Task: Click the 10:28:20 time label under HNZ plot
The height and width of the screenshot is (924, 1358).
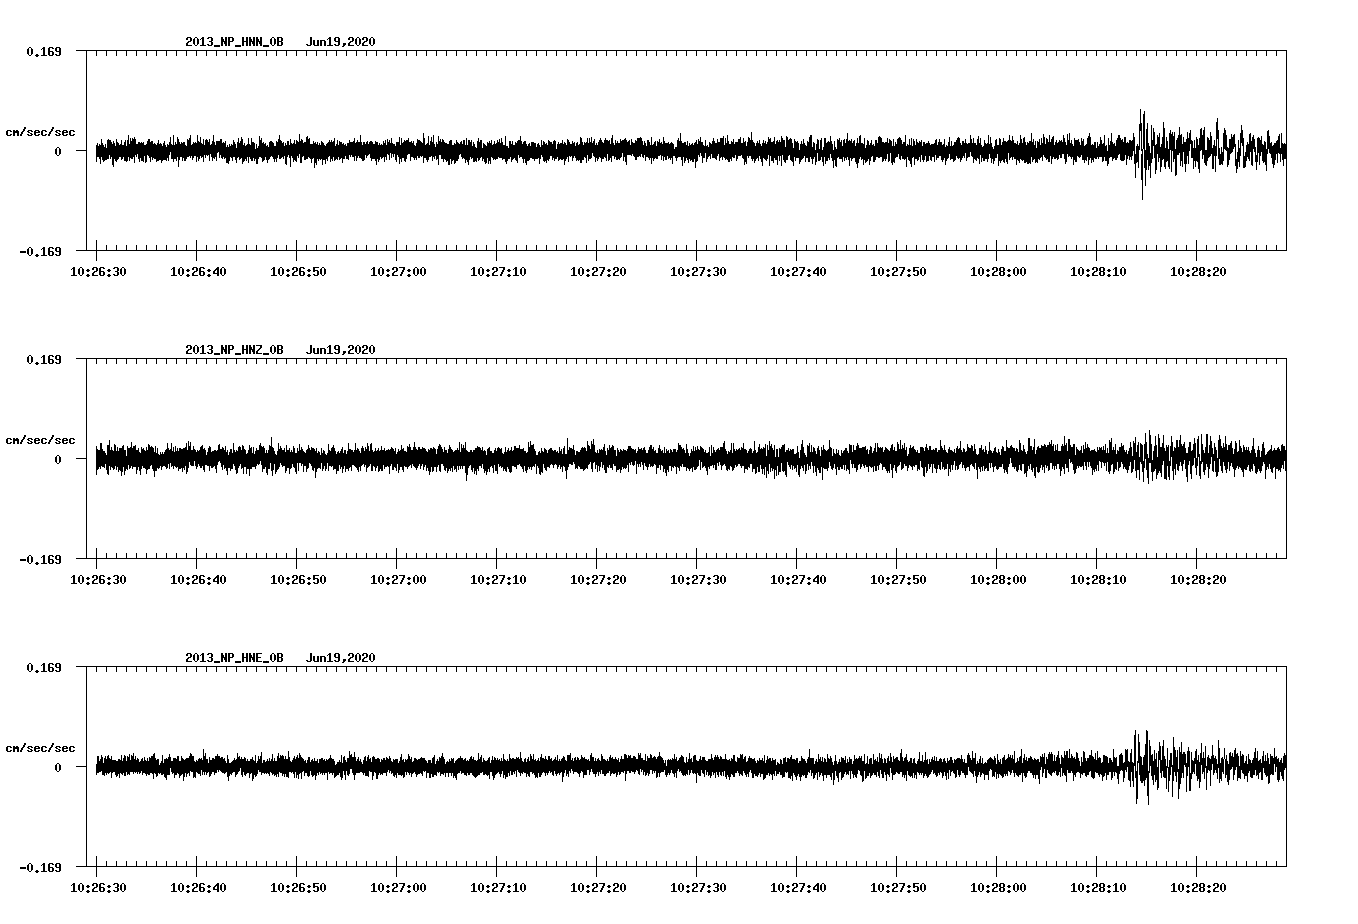Action: click(x=1198, y=579)
